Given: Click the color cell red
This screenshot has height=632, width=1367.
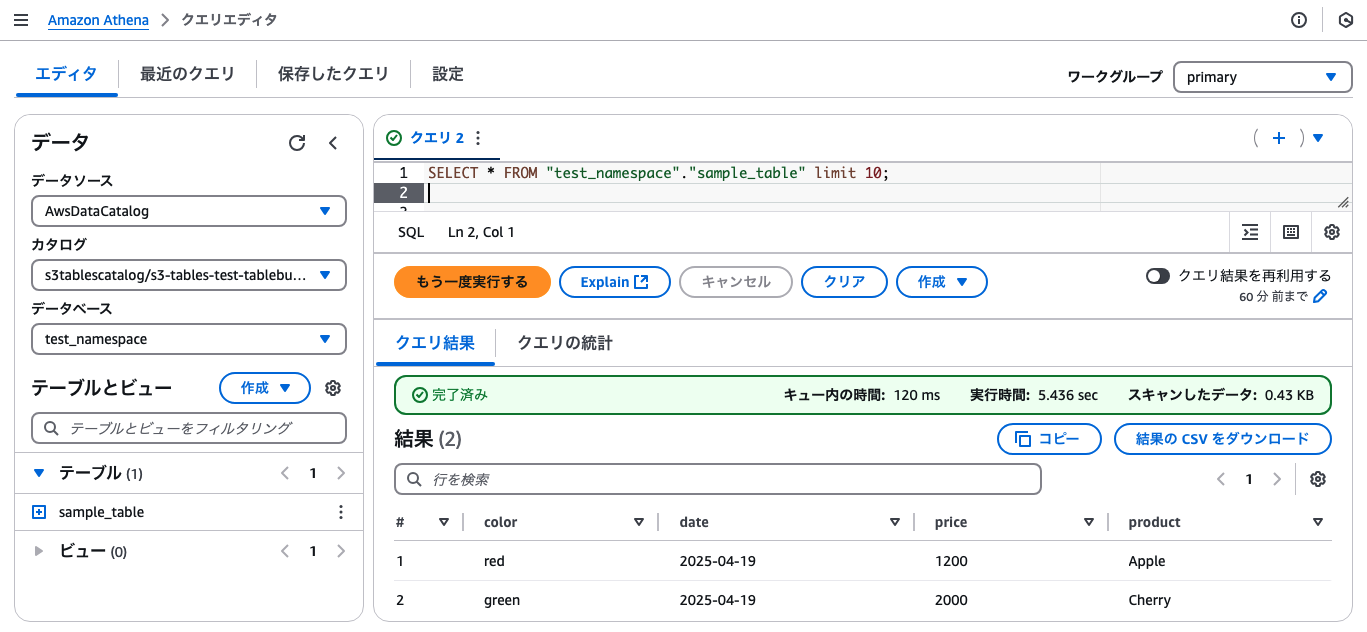Looking at the screenshot, I should pyautogui.click(x=494, y=561).
